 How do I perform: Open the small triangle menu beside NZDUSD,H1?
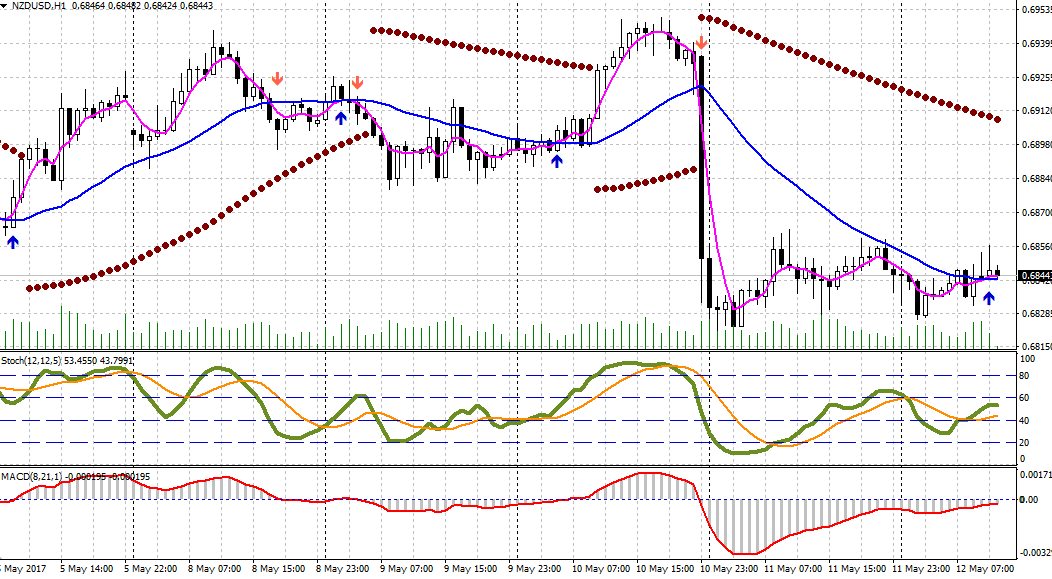pos(5,7)
